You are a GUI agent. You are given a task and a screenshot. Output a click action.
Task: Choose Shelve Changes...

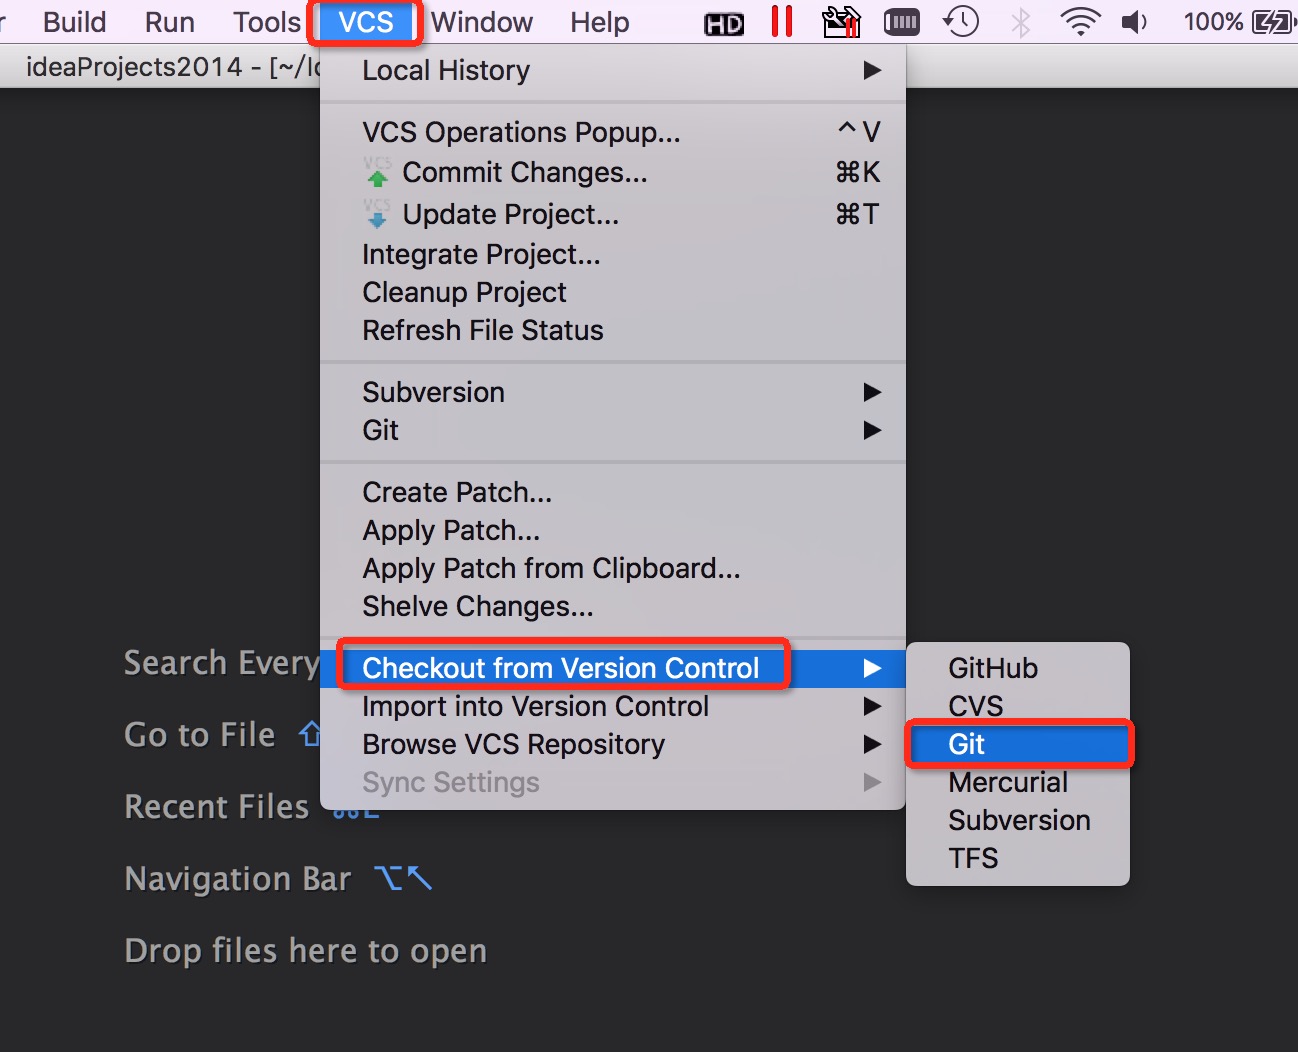click(613, 606)
